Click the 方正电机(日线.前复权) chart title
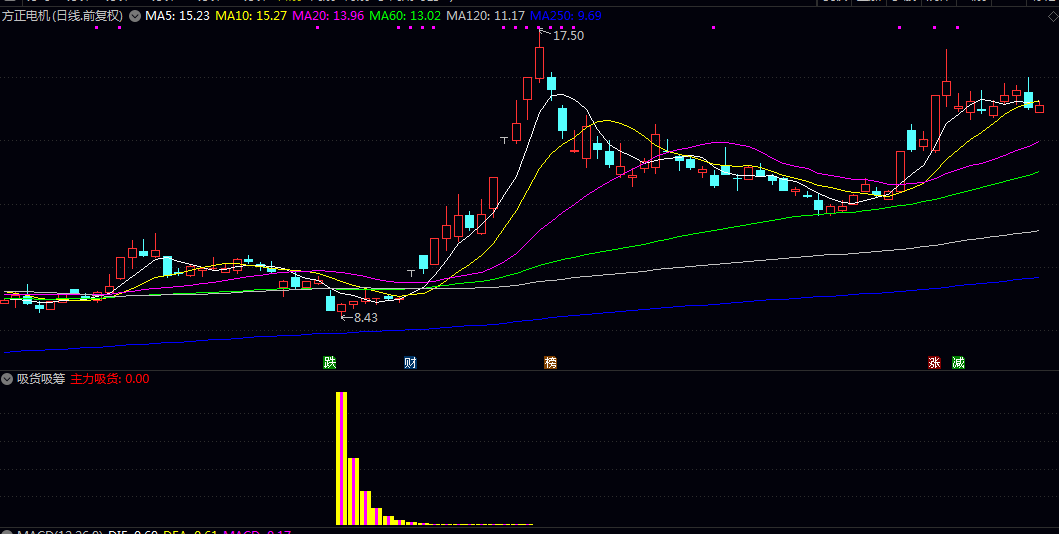 coord(62,16)
